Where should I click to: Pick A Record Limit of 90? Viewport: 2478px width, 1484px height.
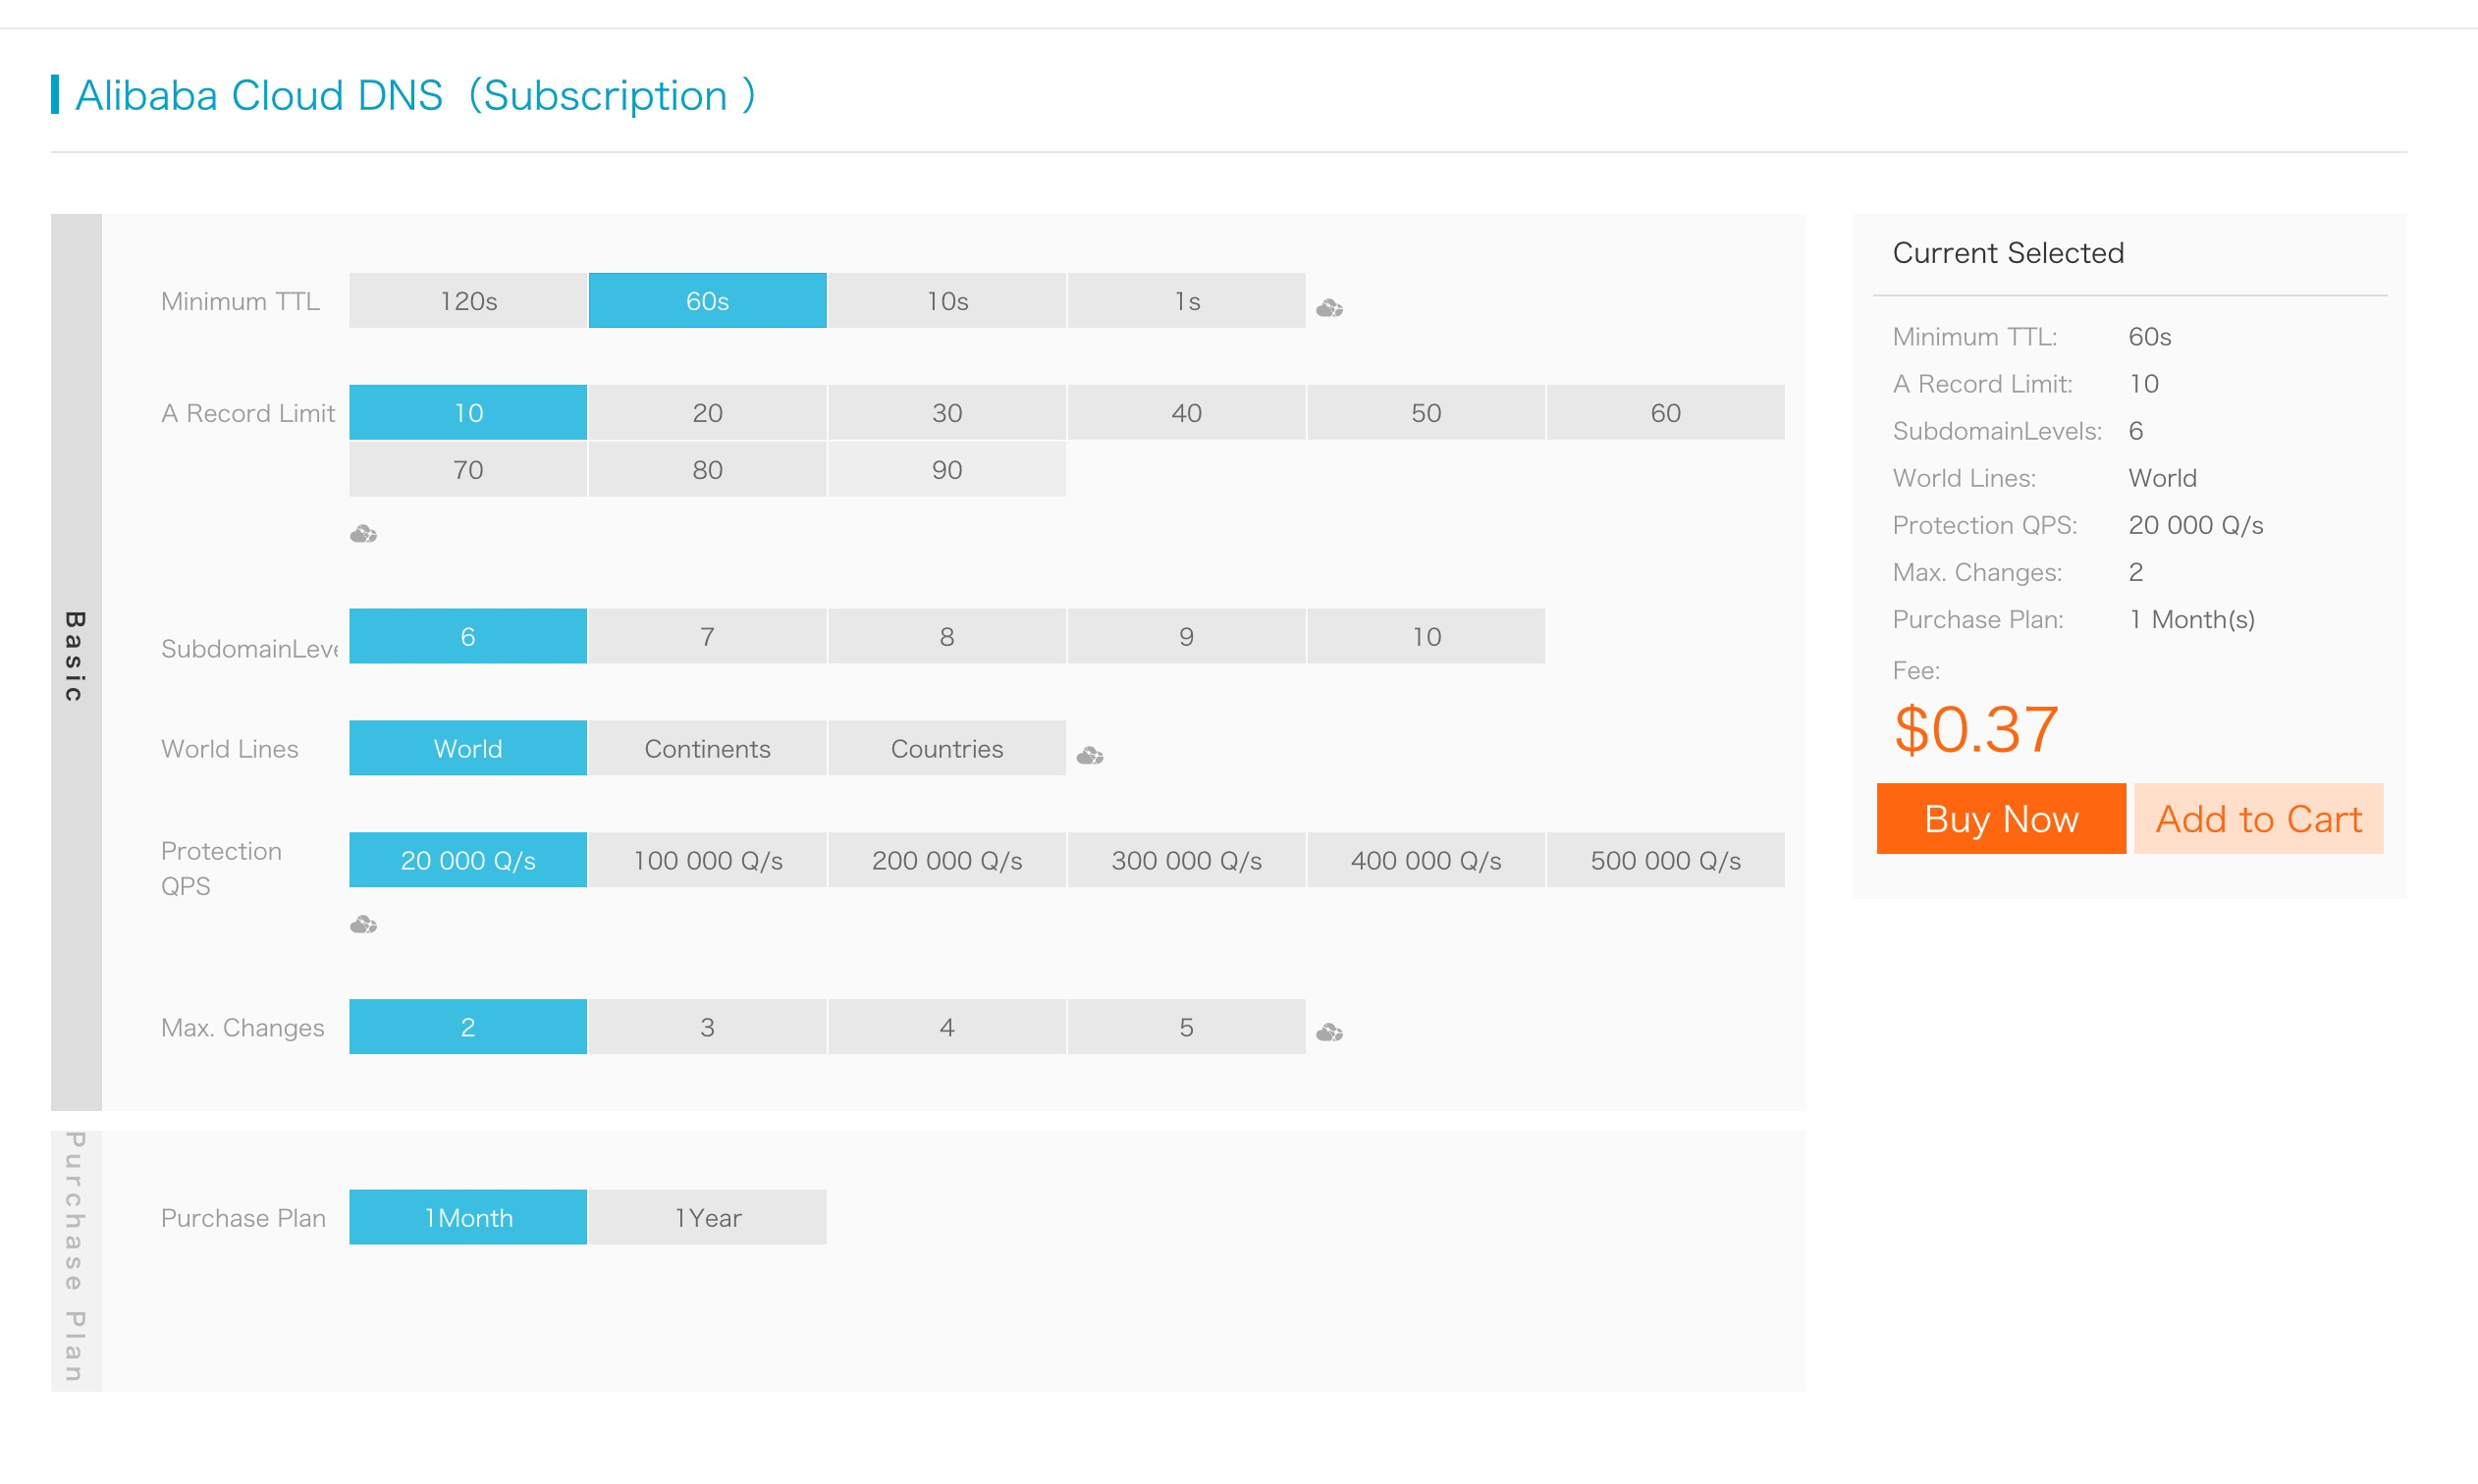pos(946,470)
